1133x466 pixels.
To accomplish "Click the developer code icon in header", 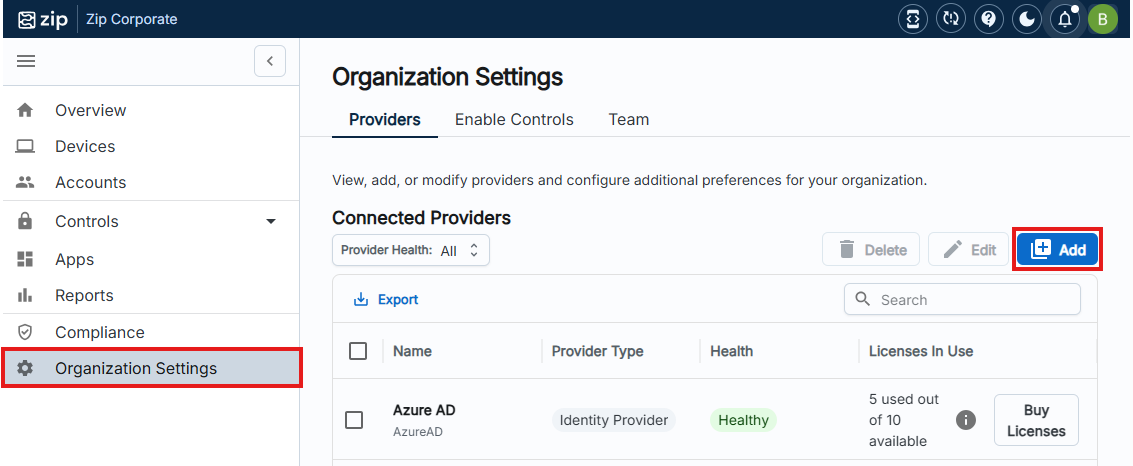I will point(913,19).
